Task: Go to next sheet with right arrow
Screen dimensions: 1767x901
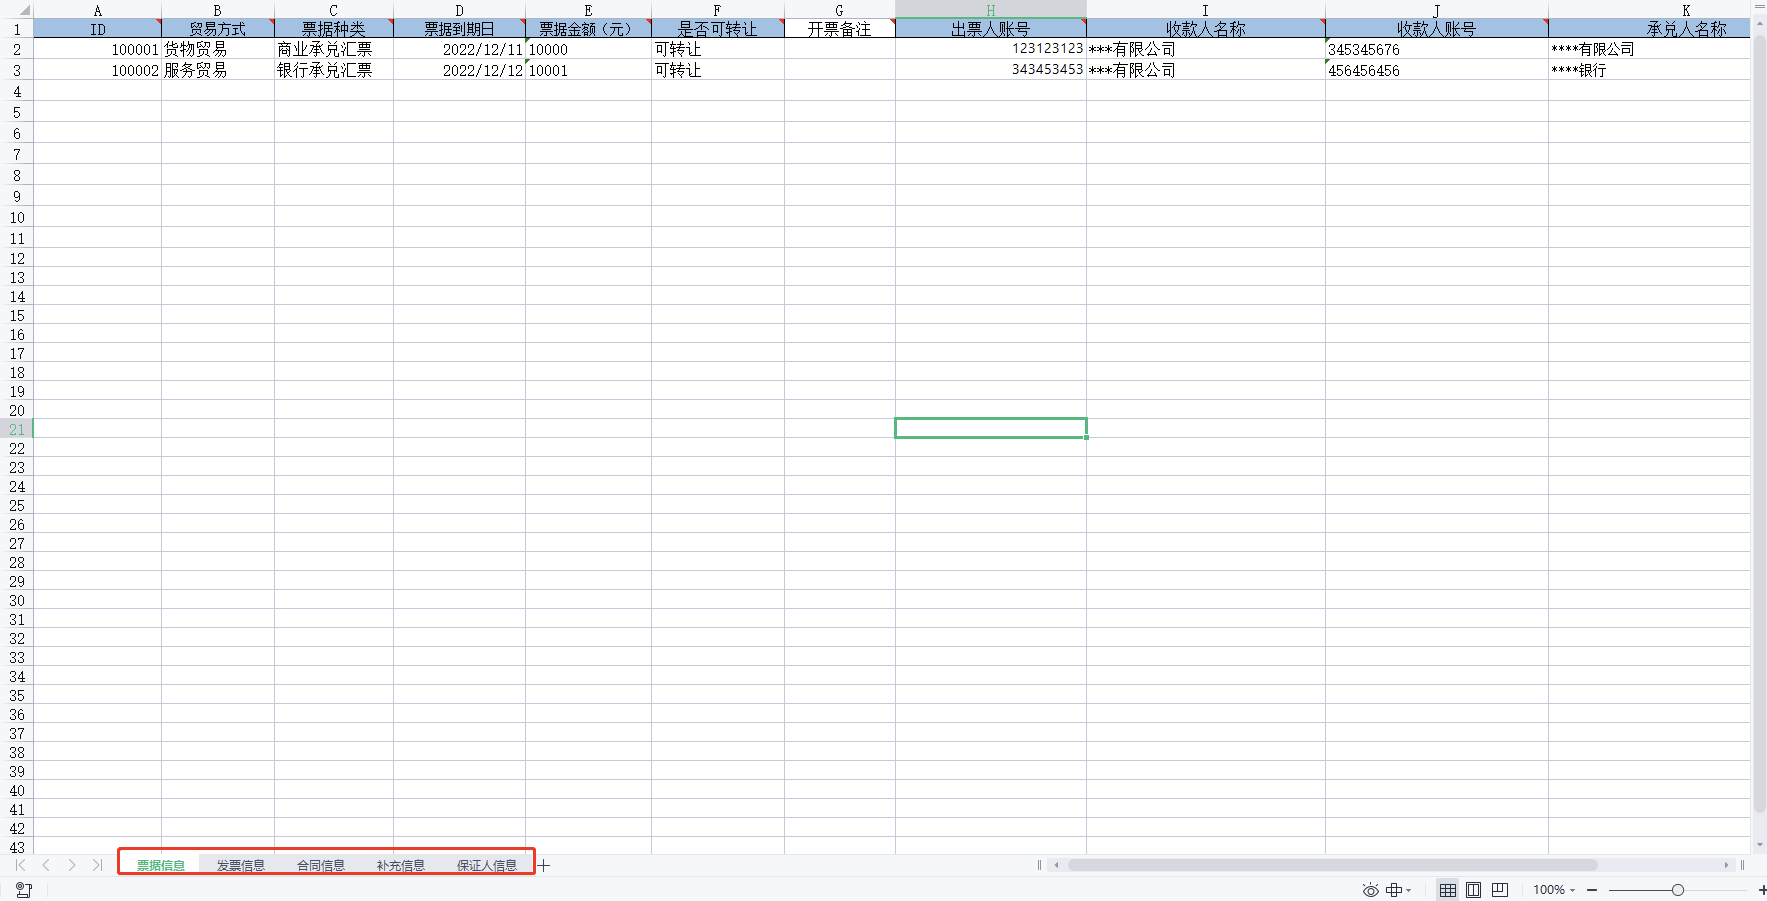Action: click(72, 865)
